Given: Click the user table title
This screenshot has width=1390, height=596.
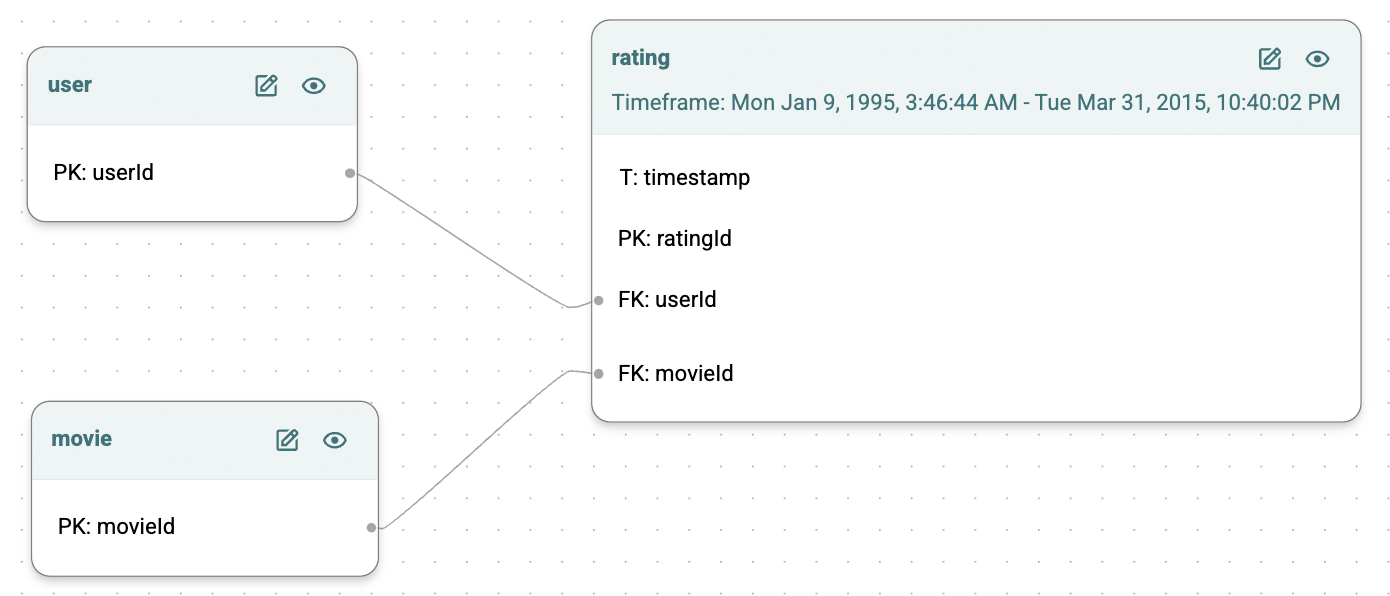Looking at the screenshot, I should 70,85.
